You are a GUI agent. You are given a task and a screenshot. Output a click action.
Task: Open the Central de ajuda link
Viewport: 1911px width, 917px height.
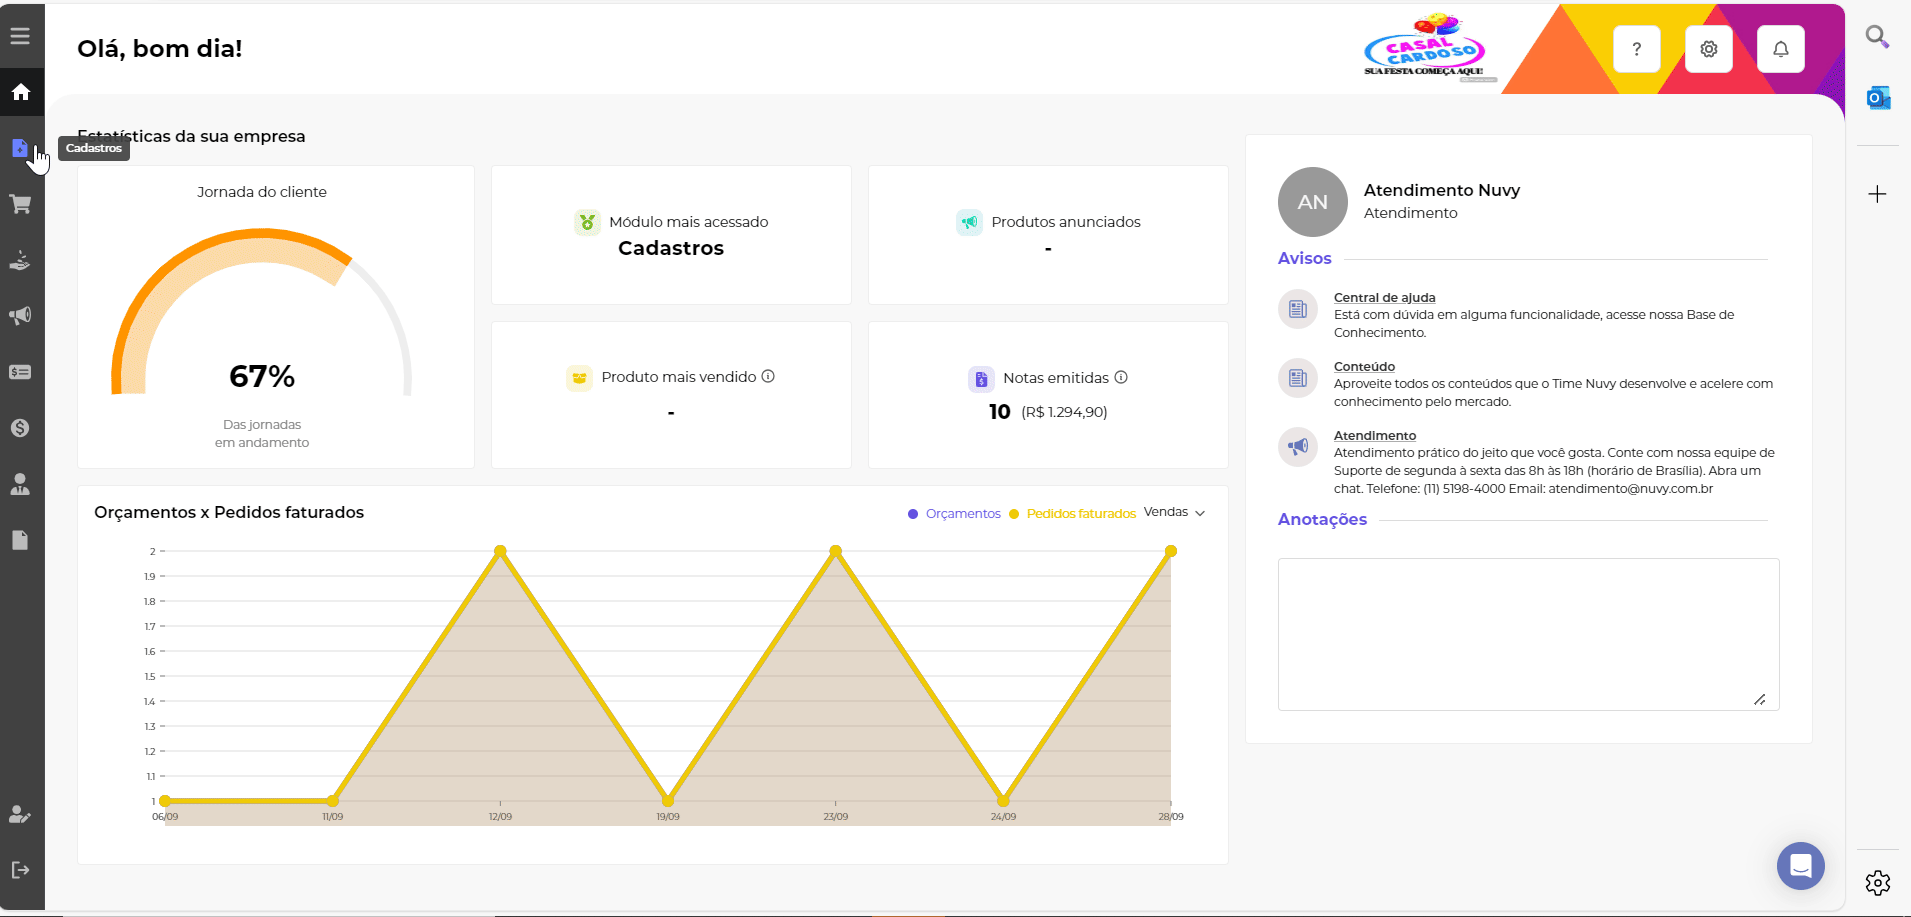click(1384, 298)
